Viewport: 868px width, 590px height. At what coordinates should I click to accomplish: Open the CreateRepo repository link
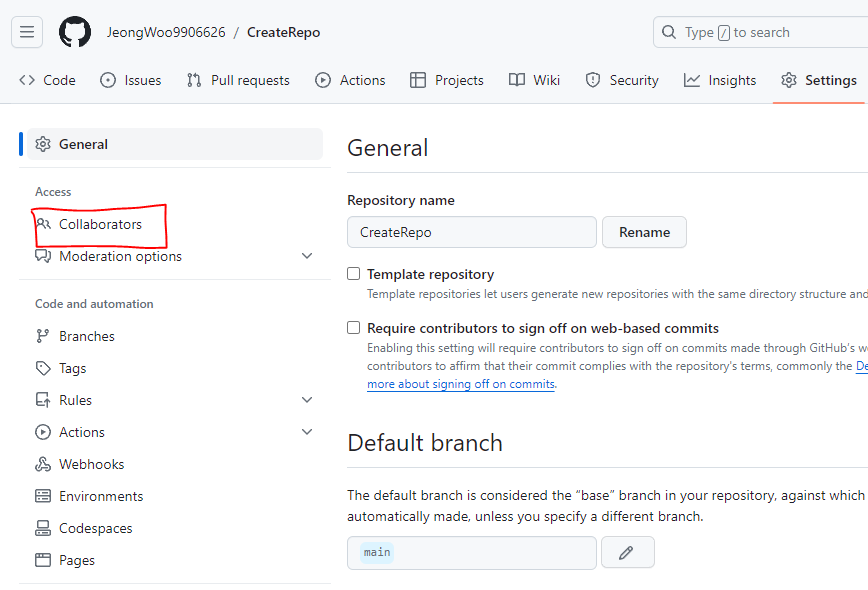coord(283,32)
